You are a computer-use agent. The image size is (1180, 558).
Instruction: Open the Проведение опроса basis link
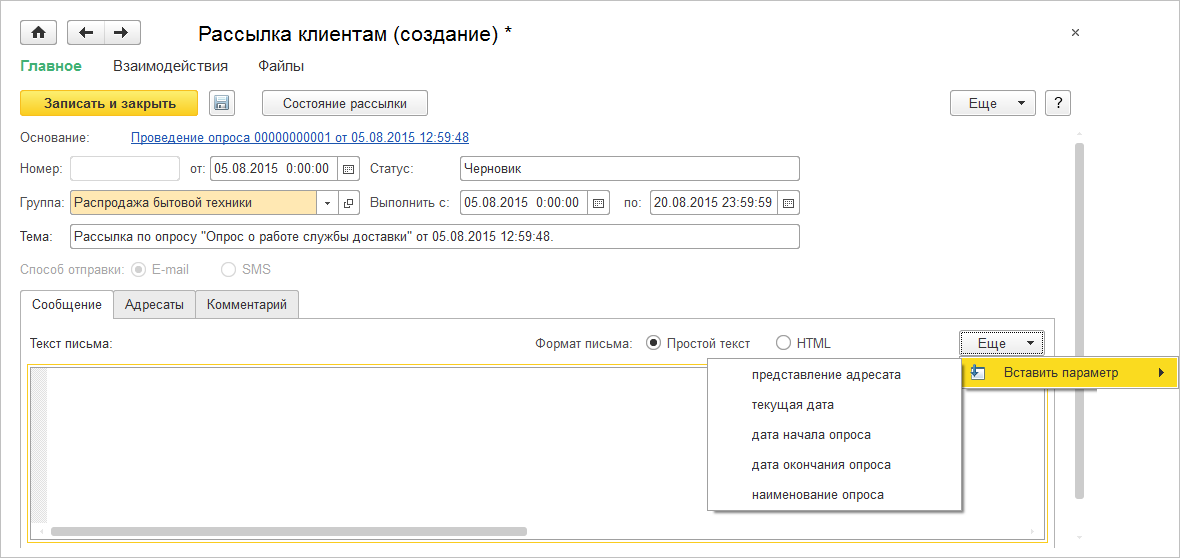pos(300,137)
